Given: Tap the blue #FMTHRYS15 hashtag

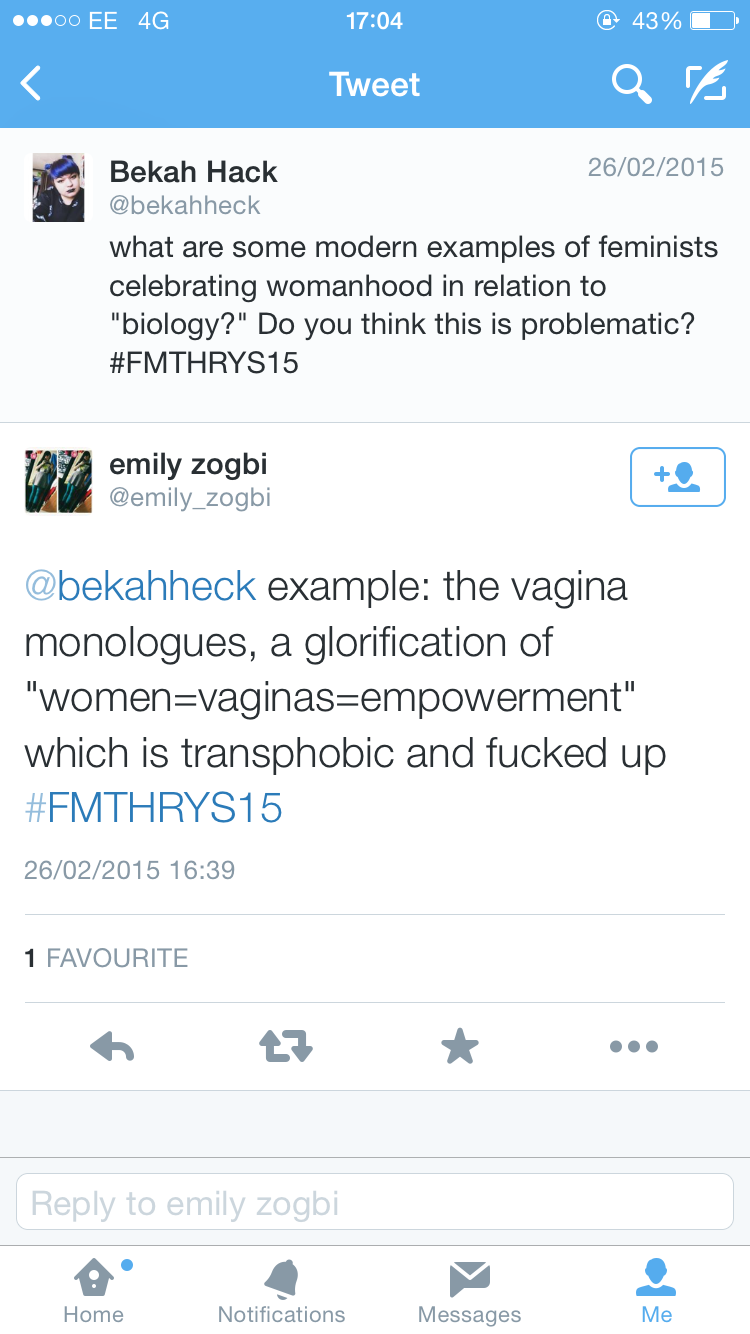Looking at the screenshot, I should click(153, 808).
